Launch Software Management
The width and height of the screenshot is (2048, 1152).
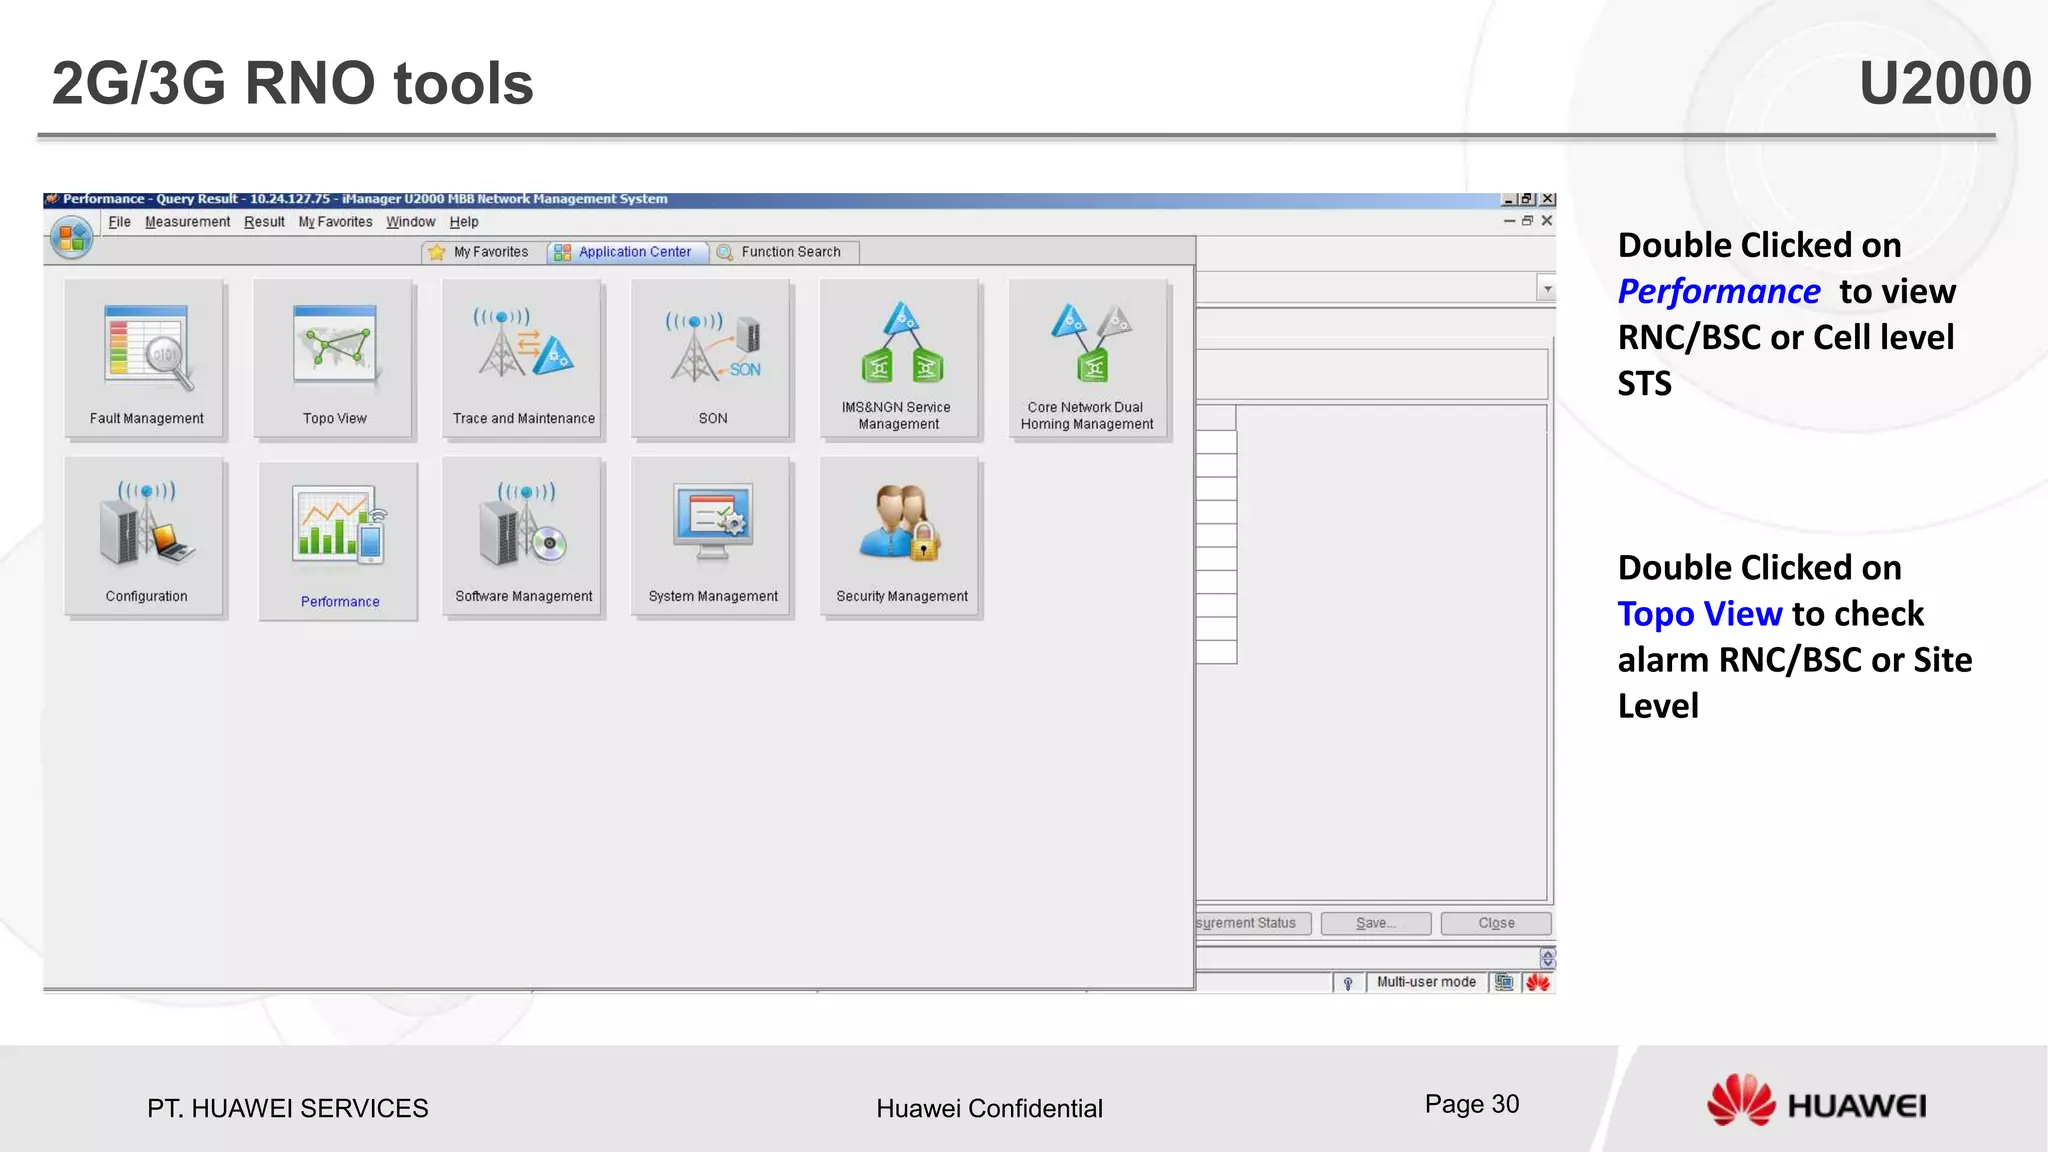pyautogui.click(x=523, y=539)
